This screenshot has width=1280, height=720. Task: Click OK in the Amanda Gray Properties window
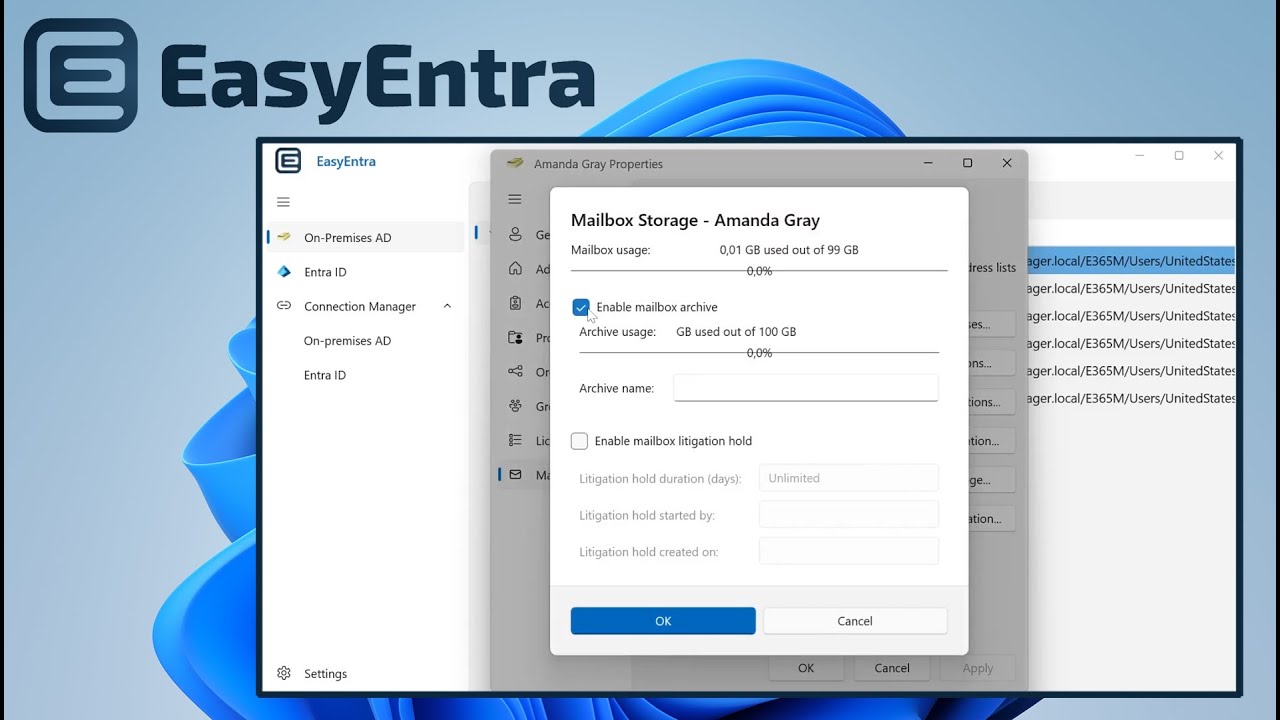point(806,668)
